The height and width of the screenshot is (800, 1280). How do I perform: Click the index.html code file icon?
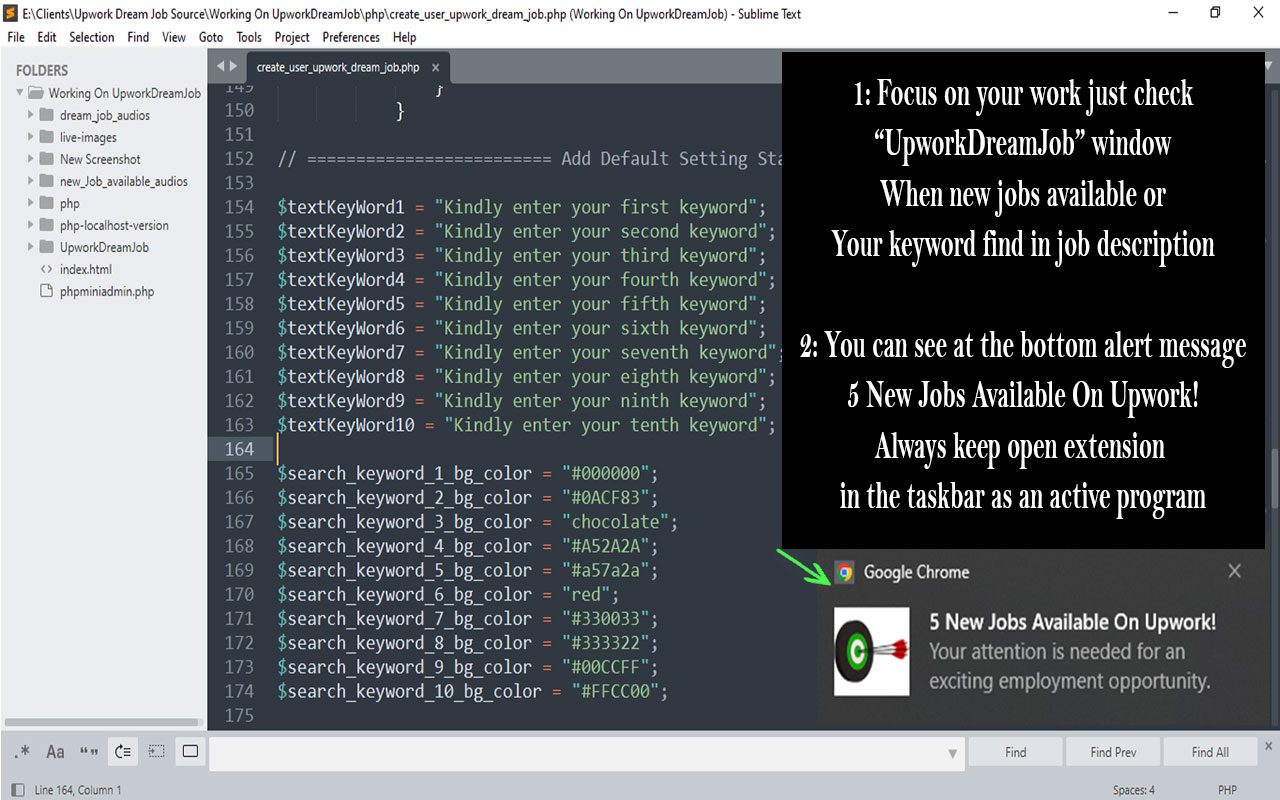(46, 269)
